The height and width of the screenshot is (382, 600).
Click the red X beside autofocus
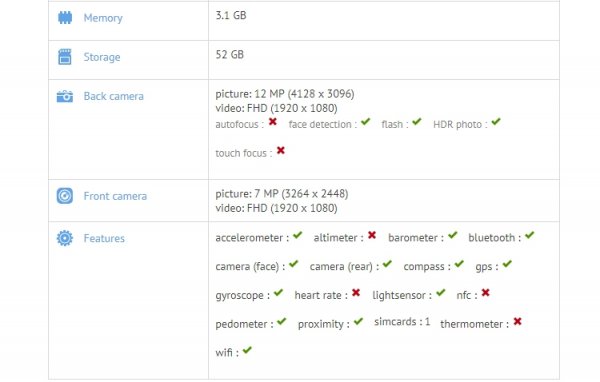point(272,122)
